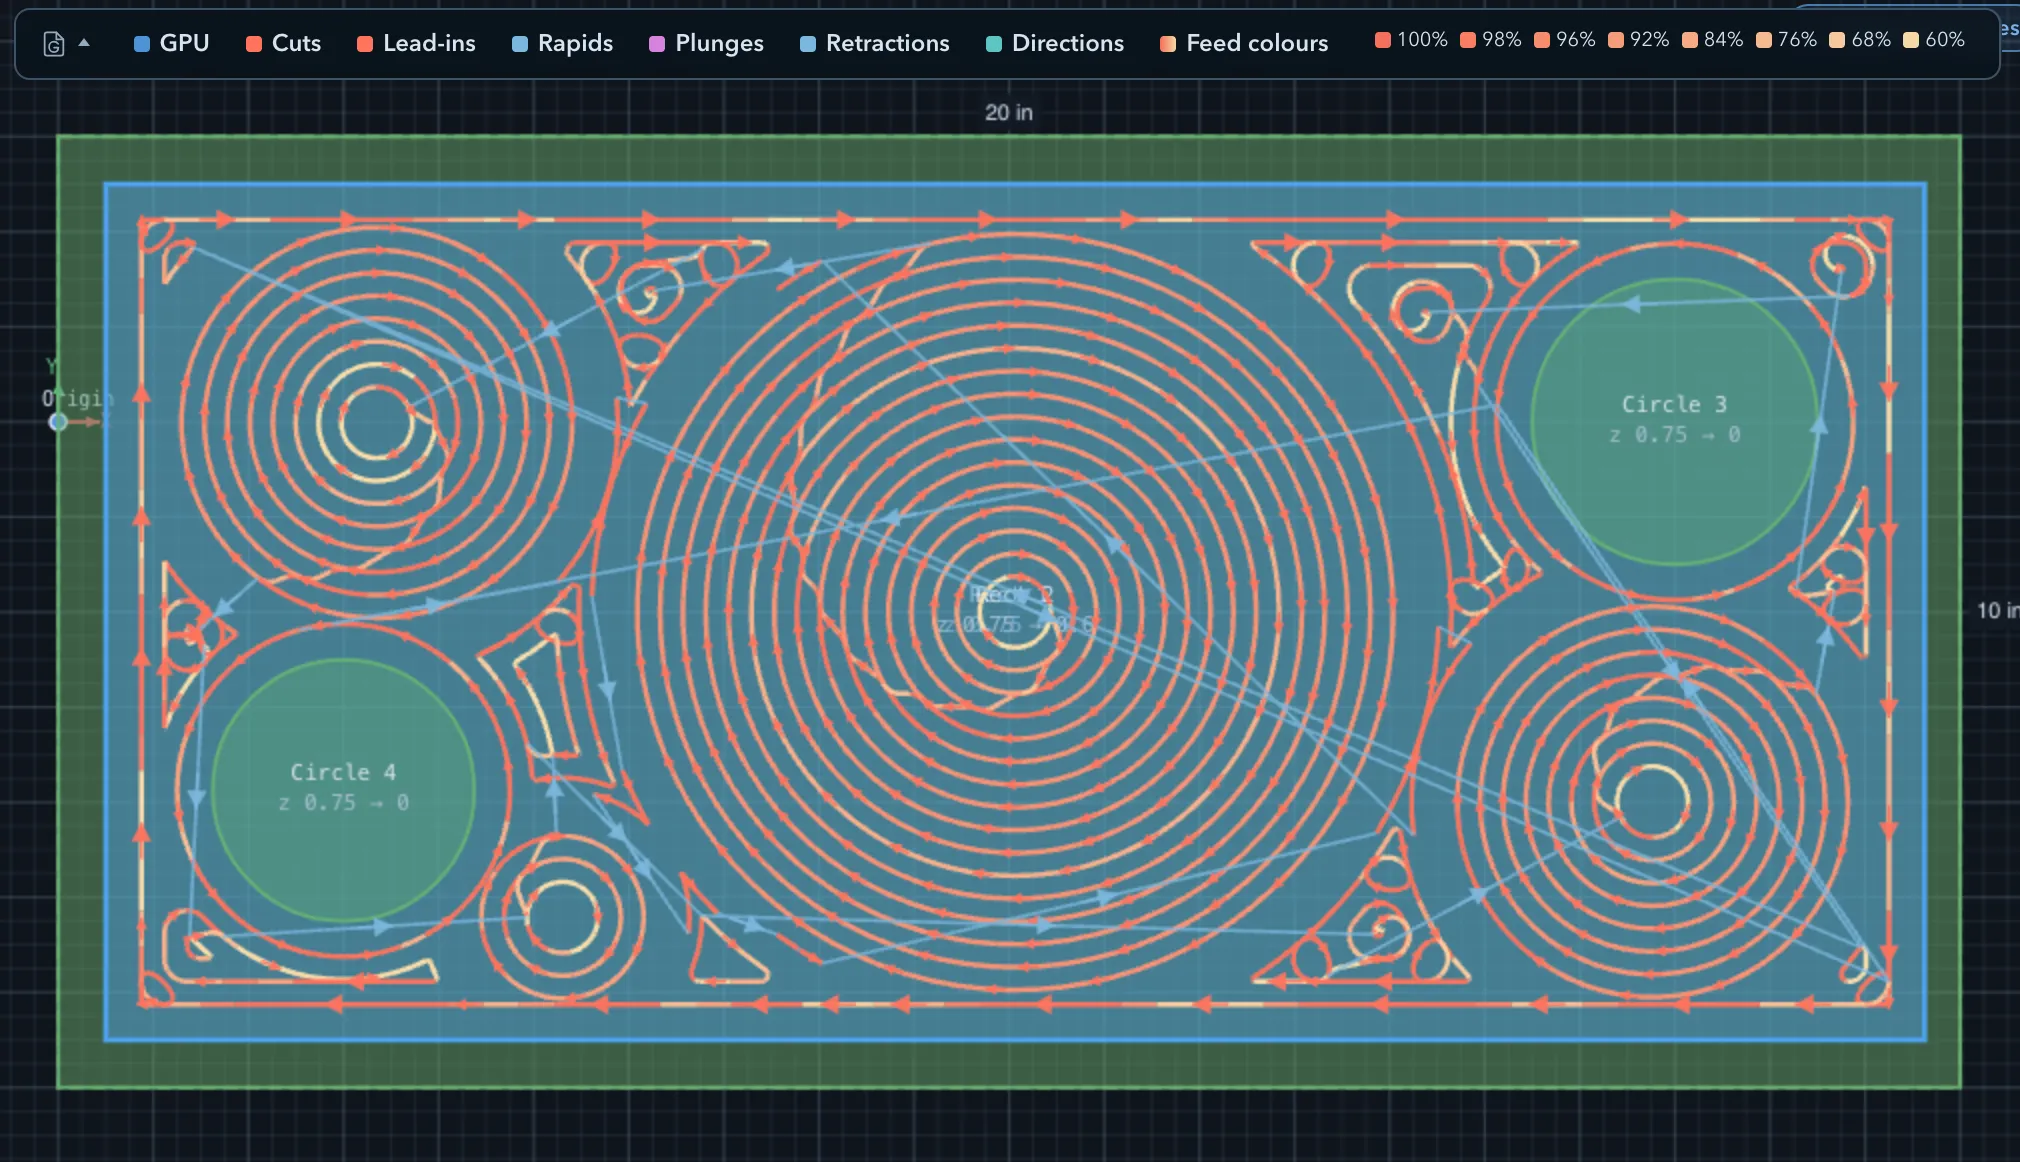
Task: Toggle Retractions layer visibility
Action: pyautogui.click(x=874, y=43)
